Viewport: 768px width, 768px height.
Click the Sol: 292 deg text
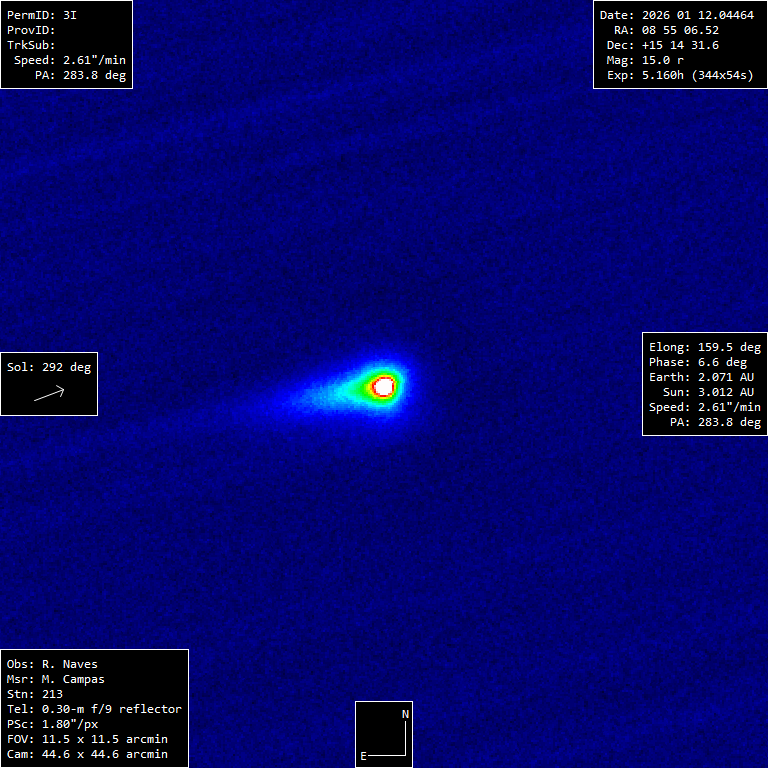coord(49,367)
